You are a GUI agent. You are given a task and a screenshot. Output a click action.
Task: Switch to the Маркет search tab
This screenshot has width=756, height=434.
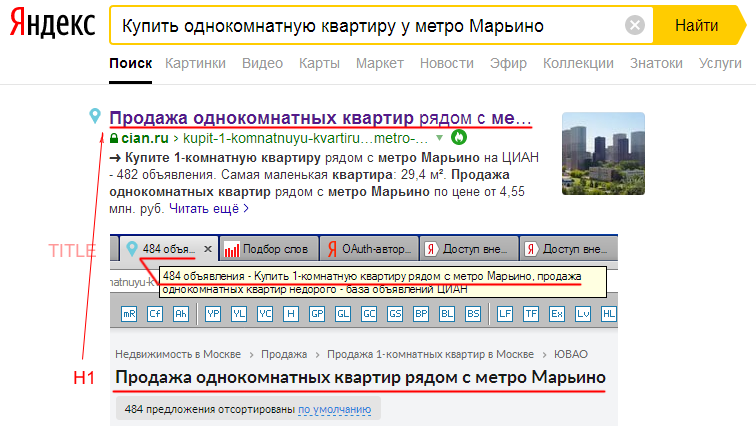pos(380,63)
